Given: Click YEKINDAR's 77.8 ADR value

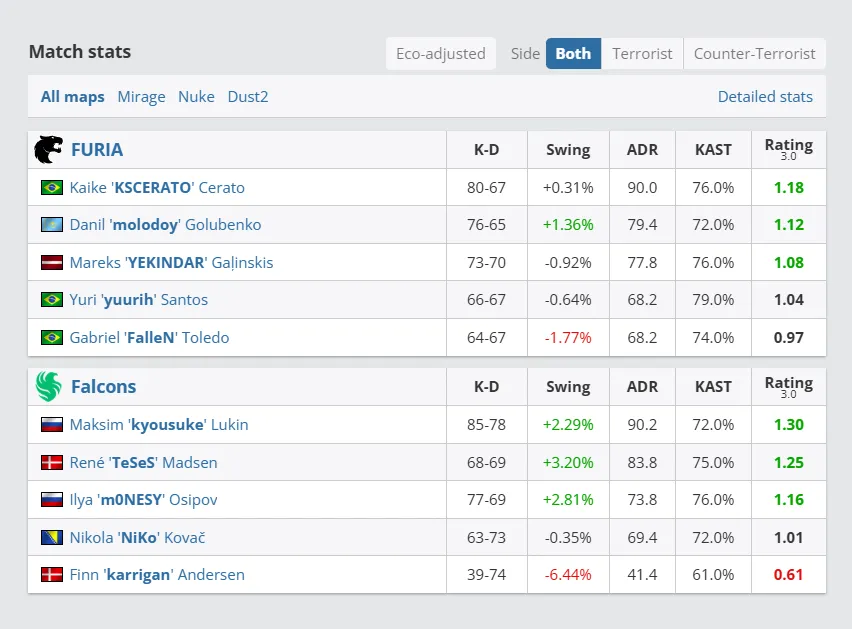Looking at the screenshot, I should [x=642, y=262].
